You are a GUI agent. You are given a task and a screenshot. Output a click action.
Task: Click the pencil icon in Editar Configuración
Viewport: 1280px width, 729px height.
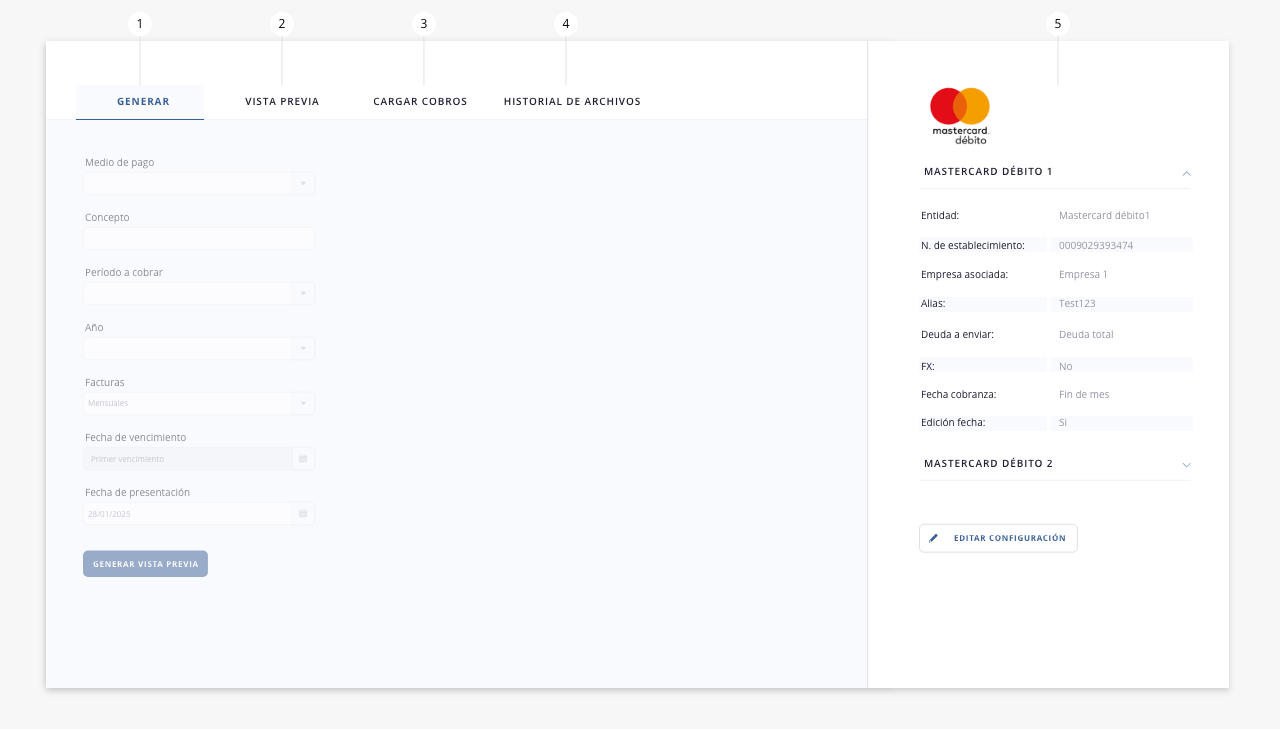click(934, 538)
